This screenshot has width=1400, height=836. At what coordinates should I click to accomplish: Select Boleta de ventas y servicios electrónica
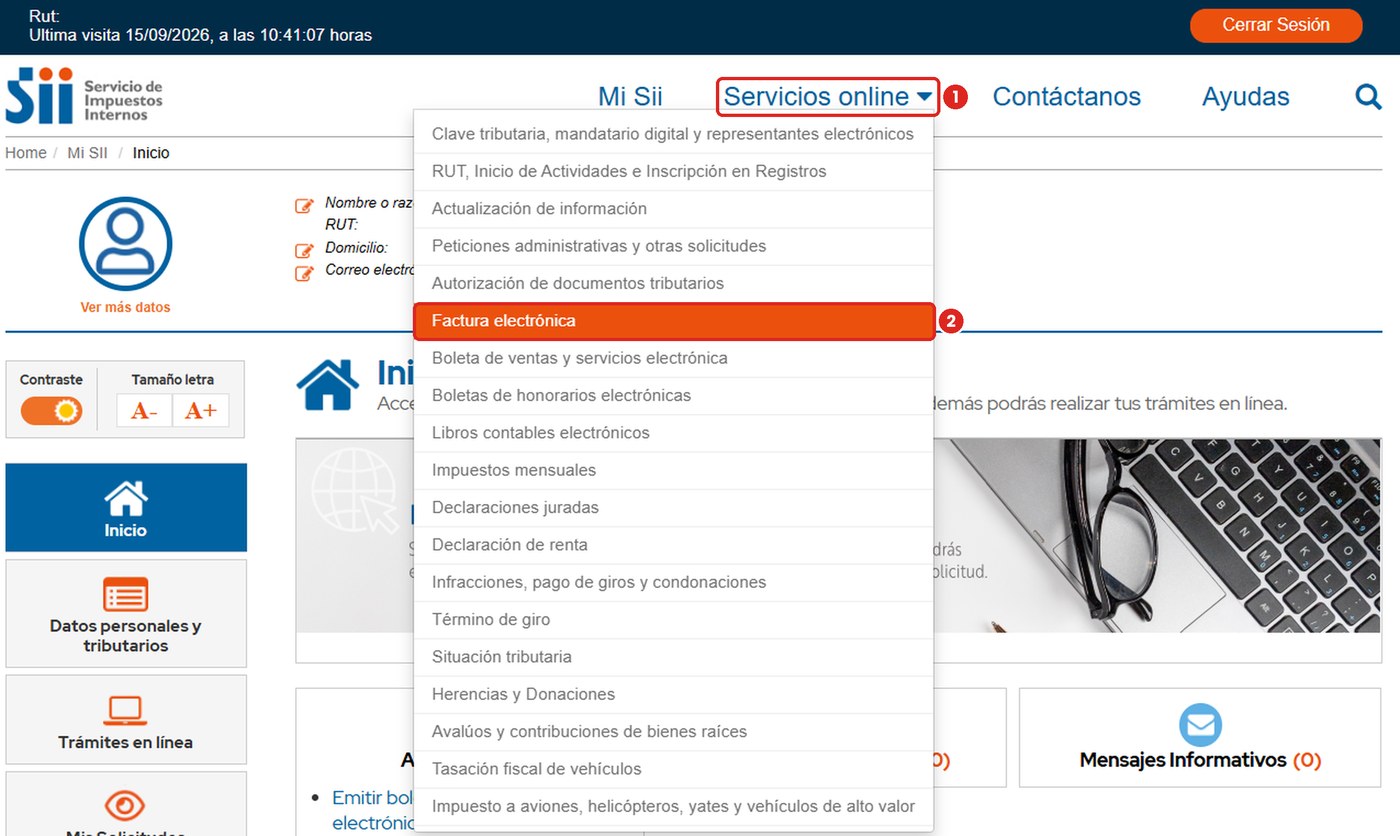coord(674,358)
